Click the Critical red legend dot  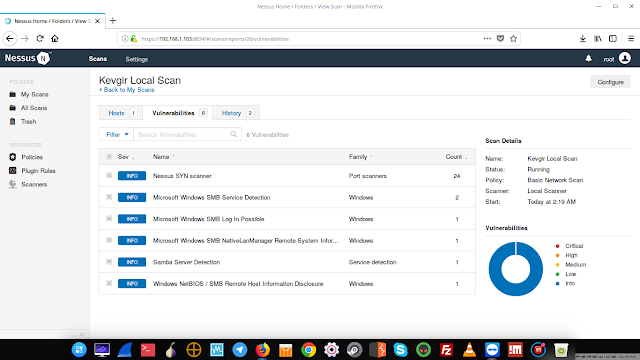click(x=558, y=246)
